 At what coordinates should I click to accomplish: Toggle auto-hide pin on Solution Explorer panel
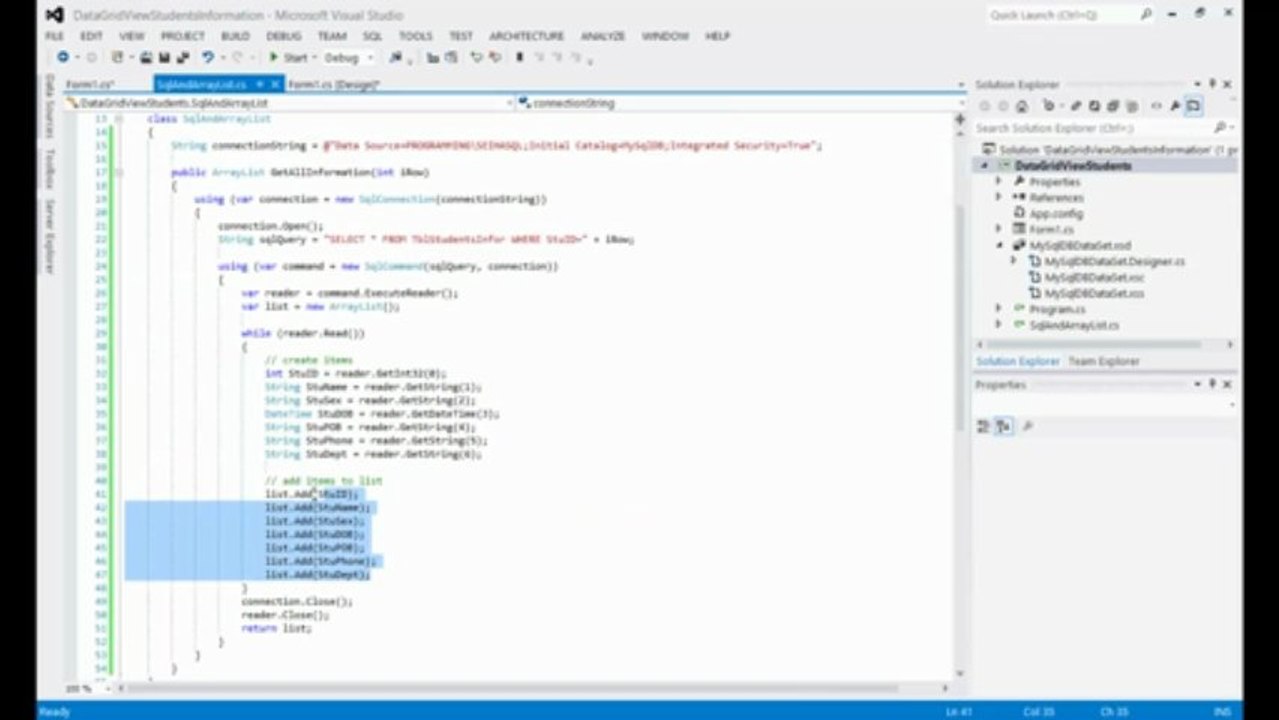tap(1212, 84)
